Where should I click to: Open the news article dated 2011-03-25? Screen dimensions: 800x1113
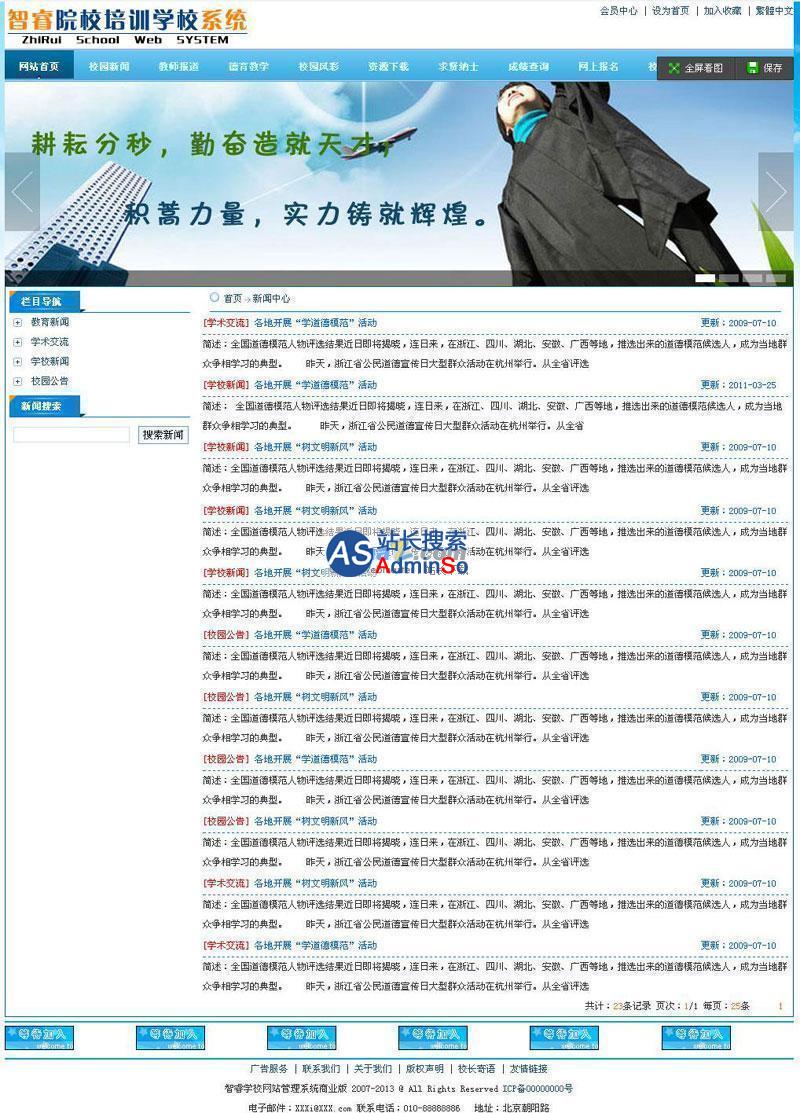(315, 385)
